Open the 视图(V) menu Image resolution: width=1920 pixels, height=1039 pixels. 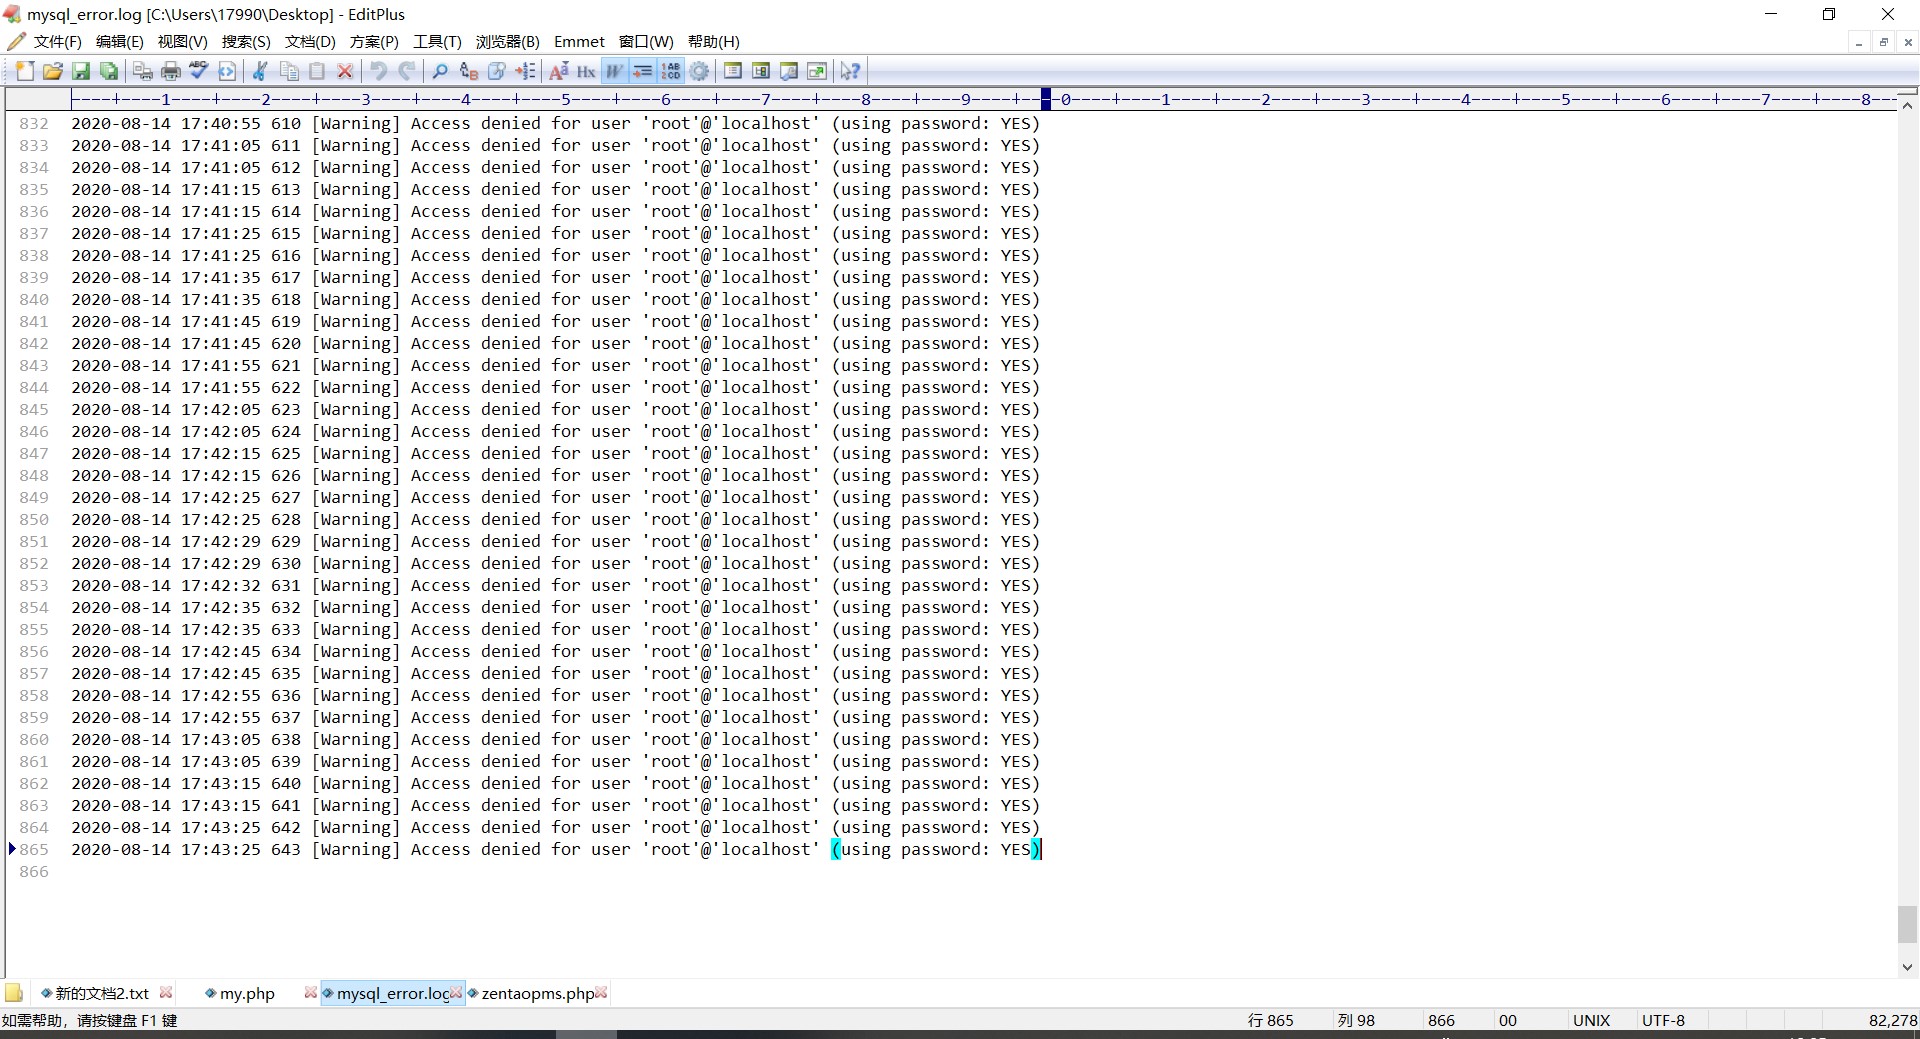(x=183, y=42)
